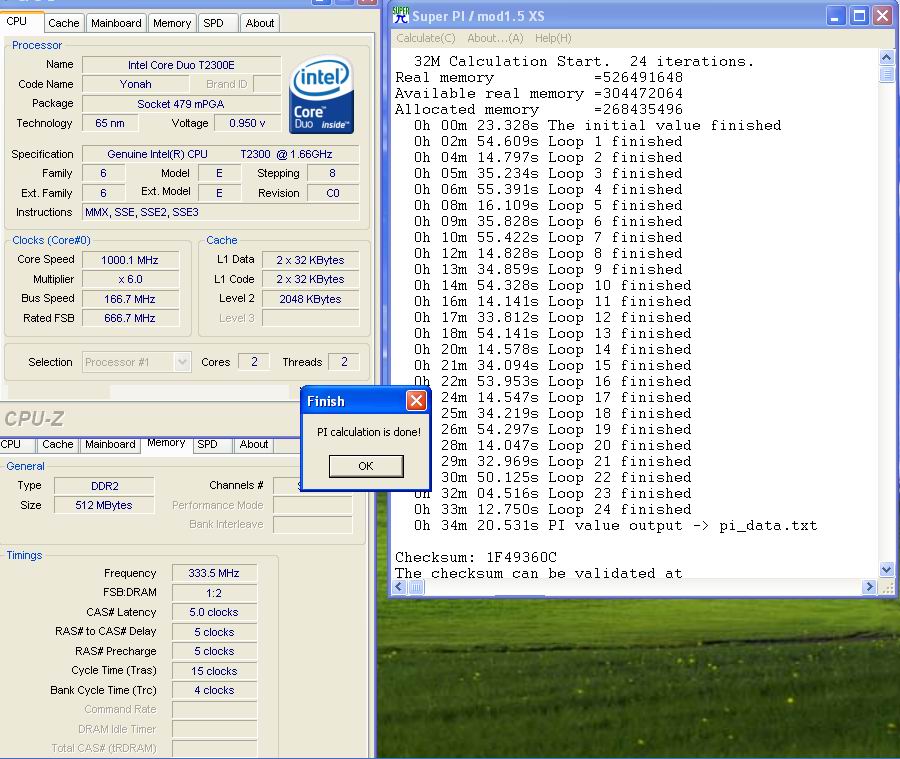This screenshot has height=759, width=900.
Task: Click the scroll right arrow in Super PI
Action: tap(869, 587)
